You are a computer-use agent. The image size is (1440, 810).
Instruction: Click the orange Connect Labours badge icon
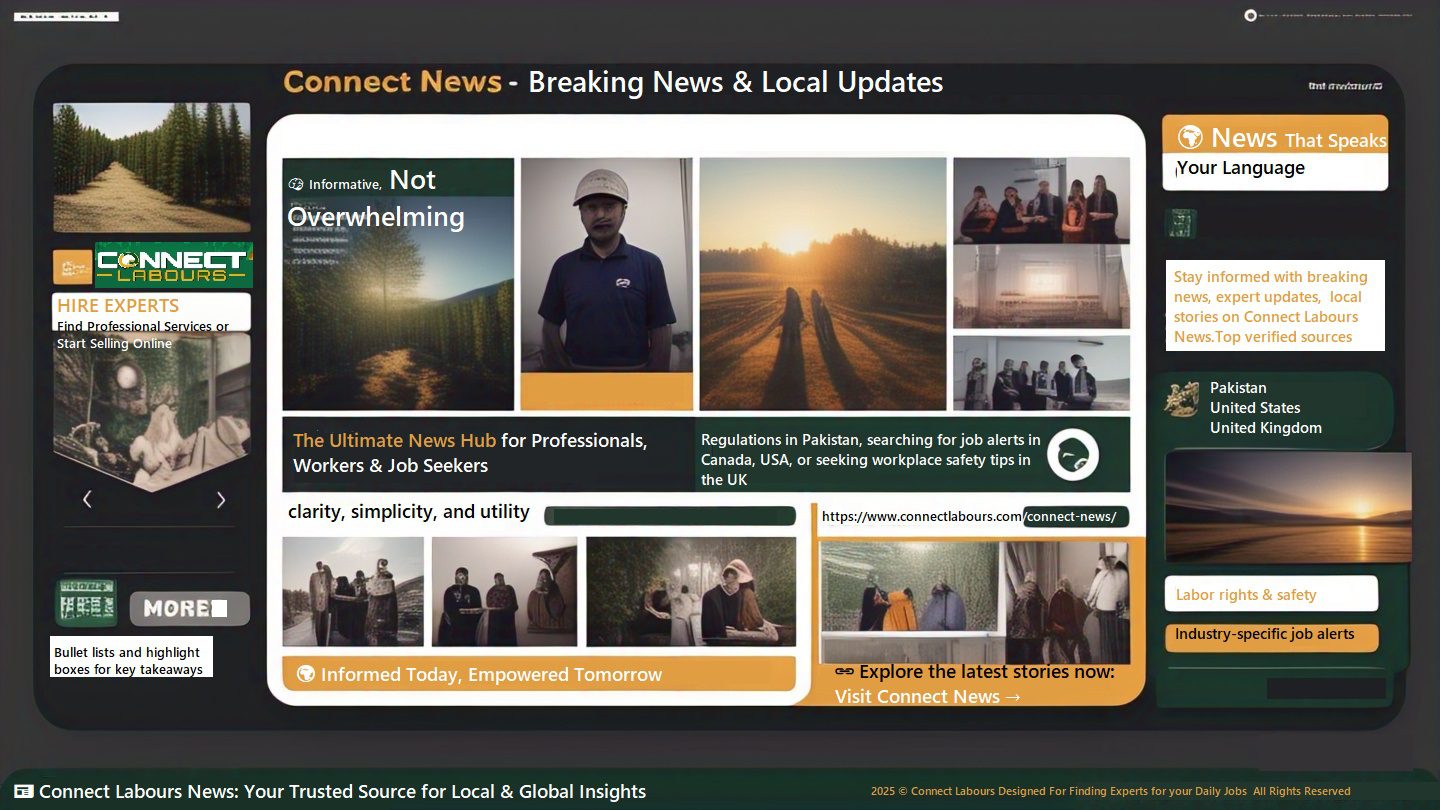pyautogui.click(x=72, y=267)
